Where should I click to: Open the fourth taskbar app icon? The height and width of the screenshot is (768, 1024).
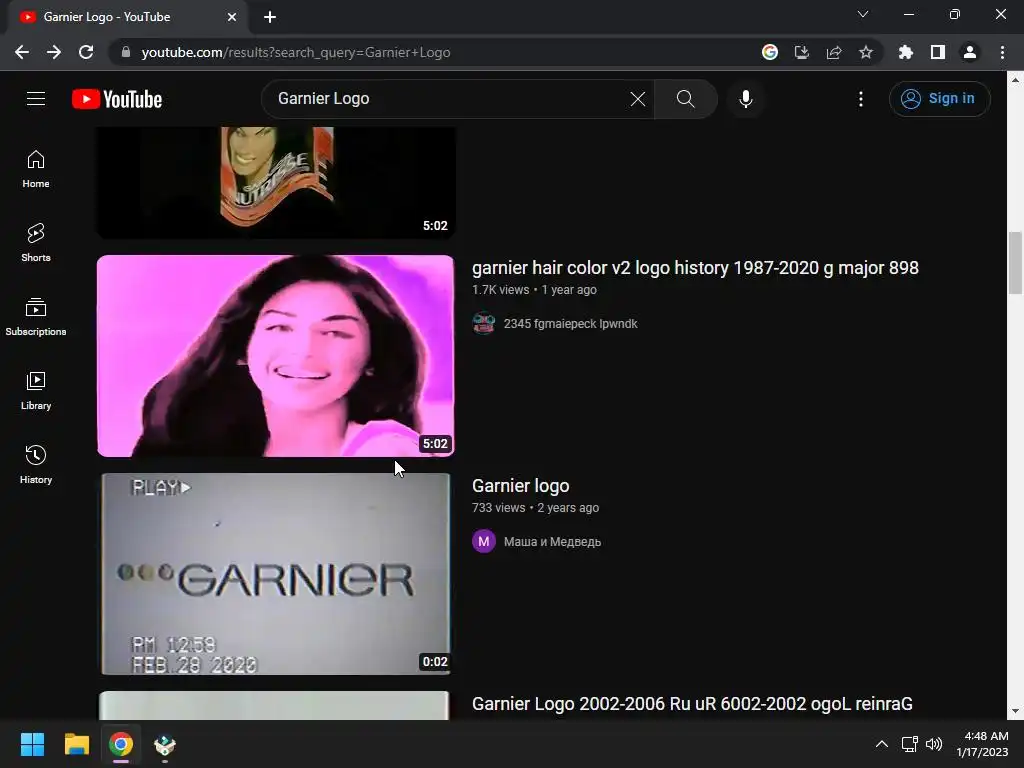(165, 744)
